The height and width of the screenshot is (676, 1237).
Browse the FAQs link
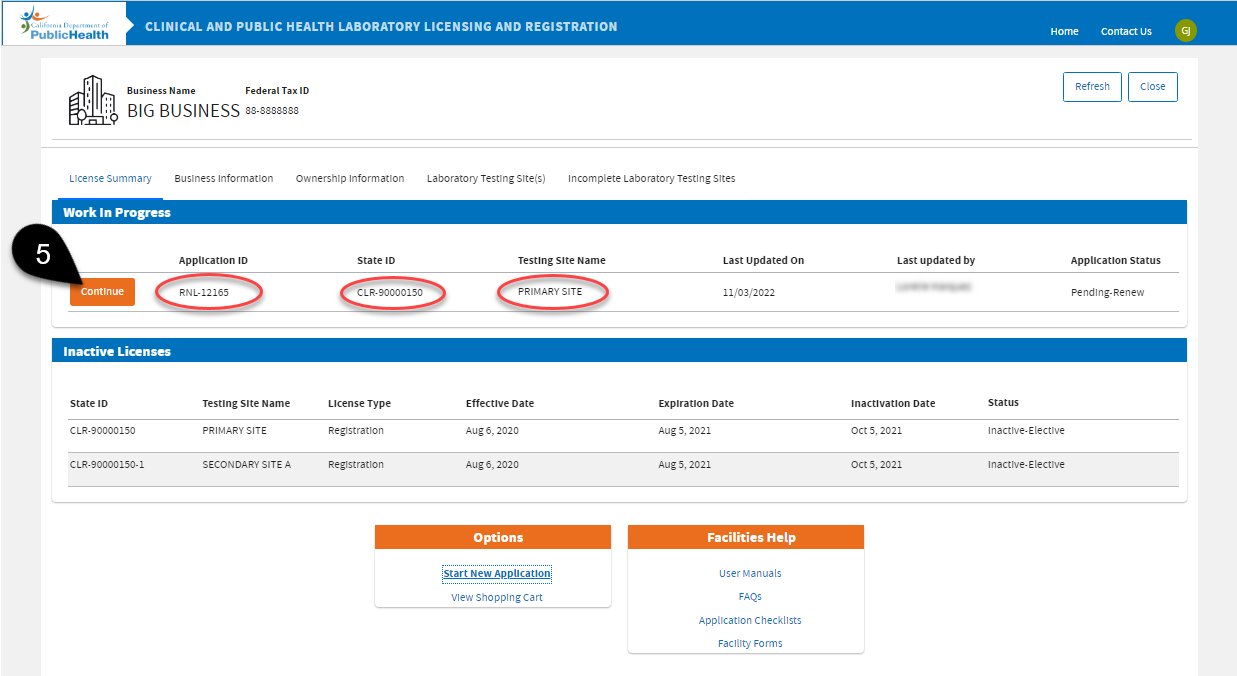click(x=749, y=596)
